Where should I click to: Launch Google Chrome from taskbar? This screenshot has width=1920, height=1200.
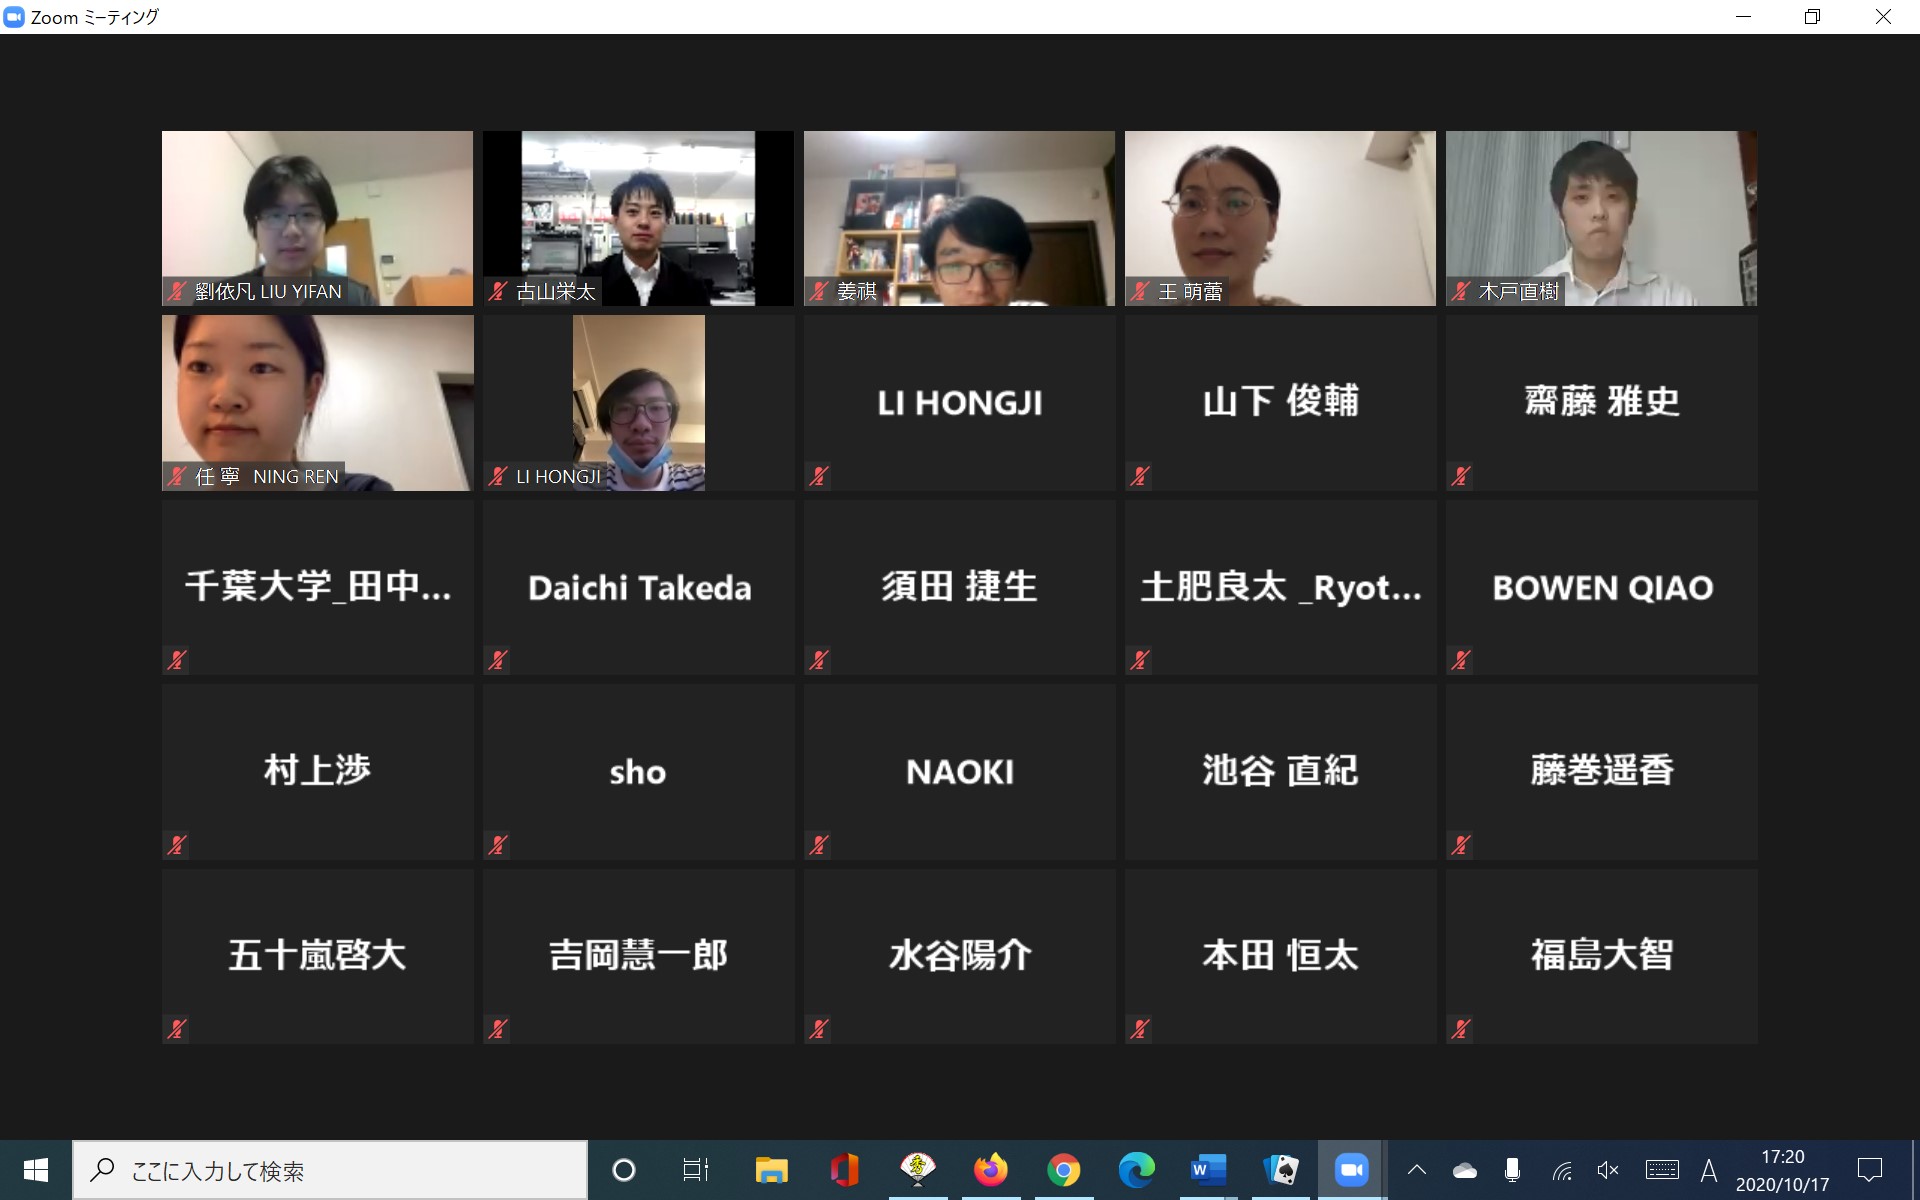click(x=1063, y=1170)
